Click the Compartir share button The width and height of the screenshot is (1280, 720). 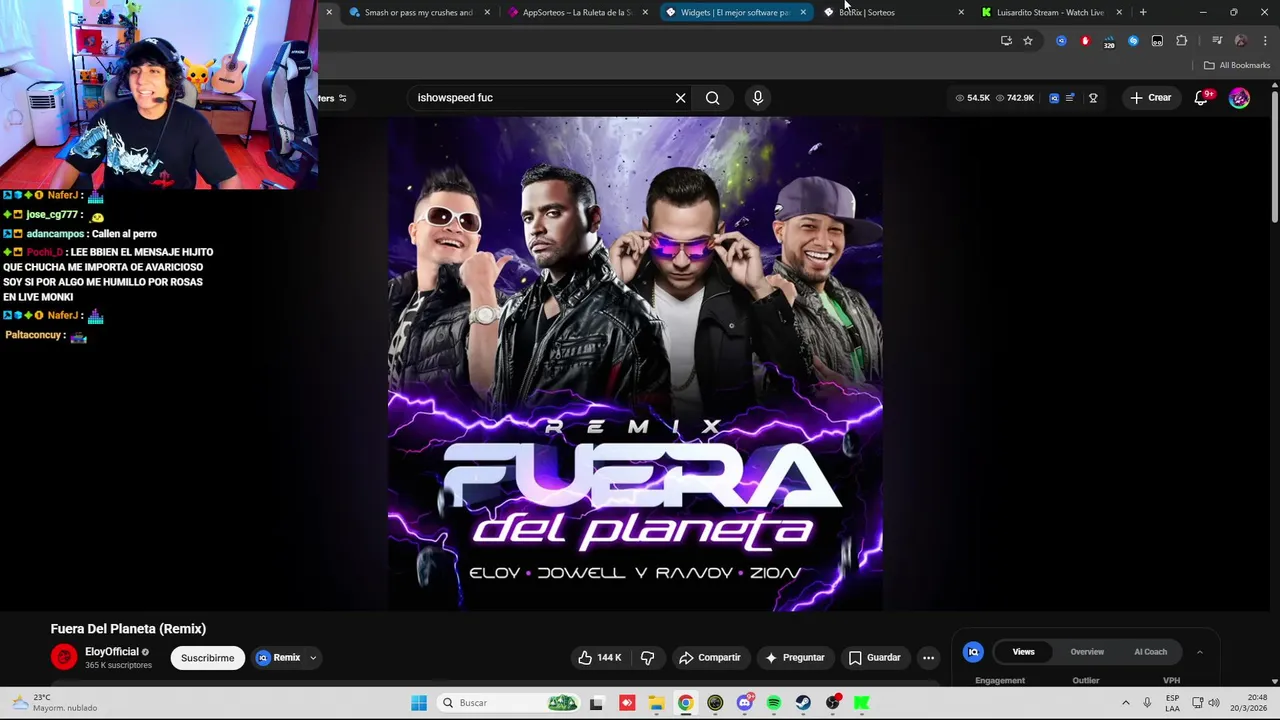pos(709,658)
